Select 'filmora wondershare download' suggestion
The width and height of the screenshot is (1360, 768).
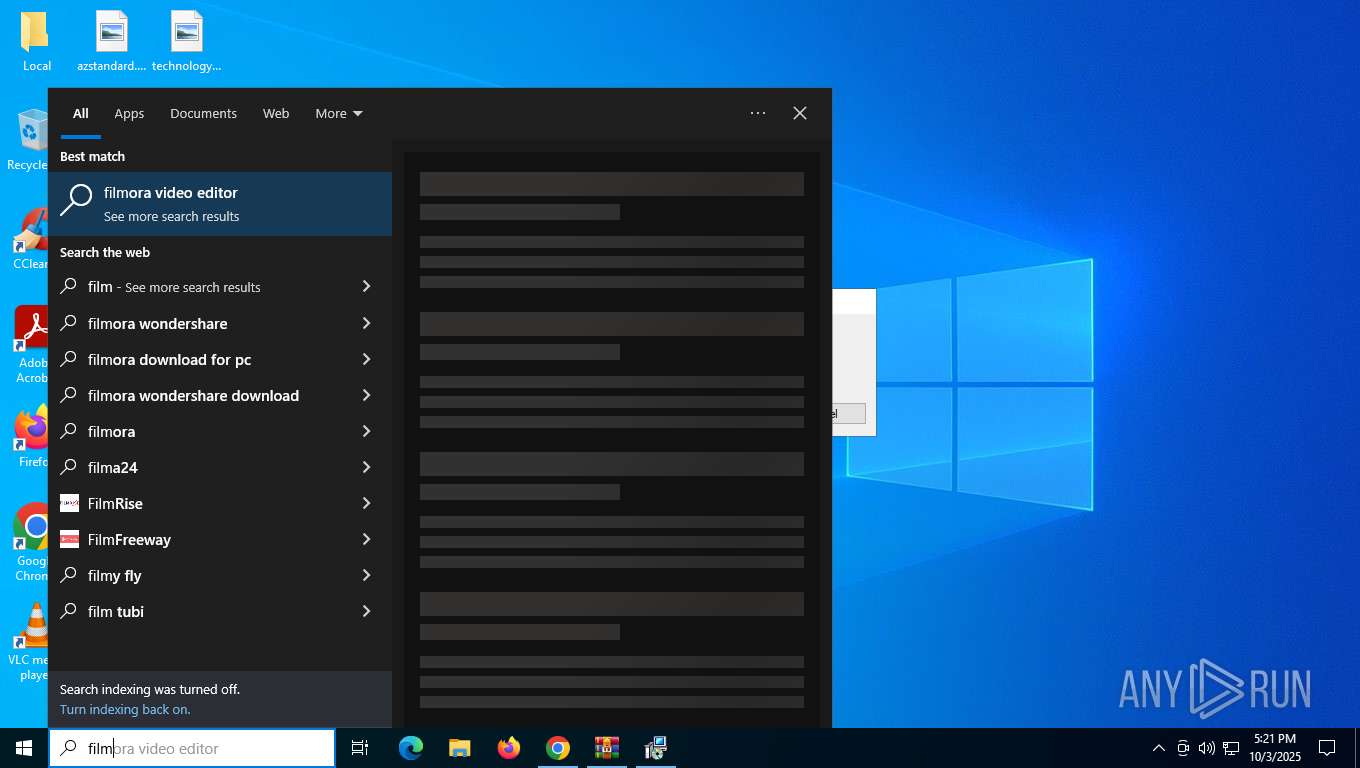(193, 395)
